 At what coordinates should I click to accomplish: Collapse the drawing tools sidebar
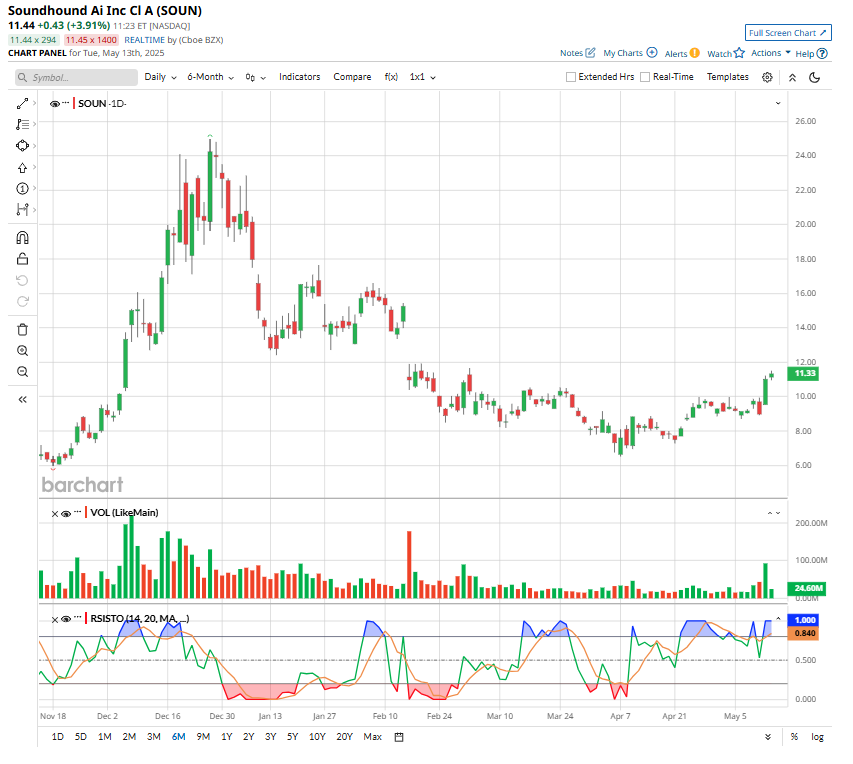coord(22,399)
